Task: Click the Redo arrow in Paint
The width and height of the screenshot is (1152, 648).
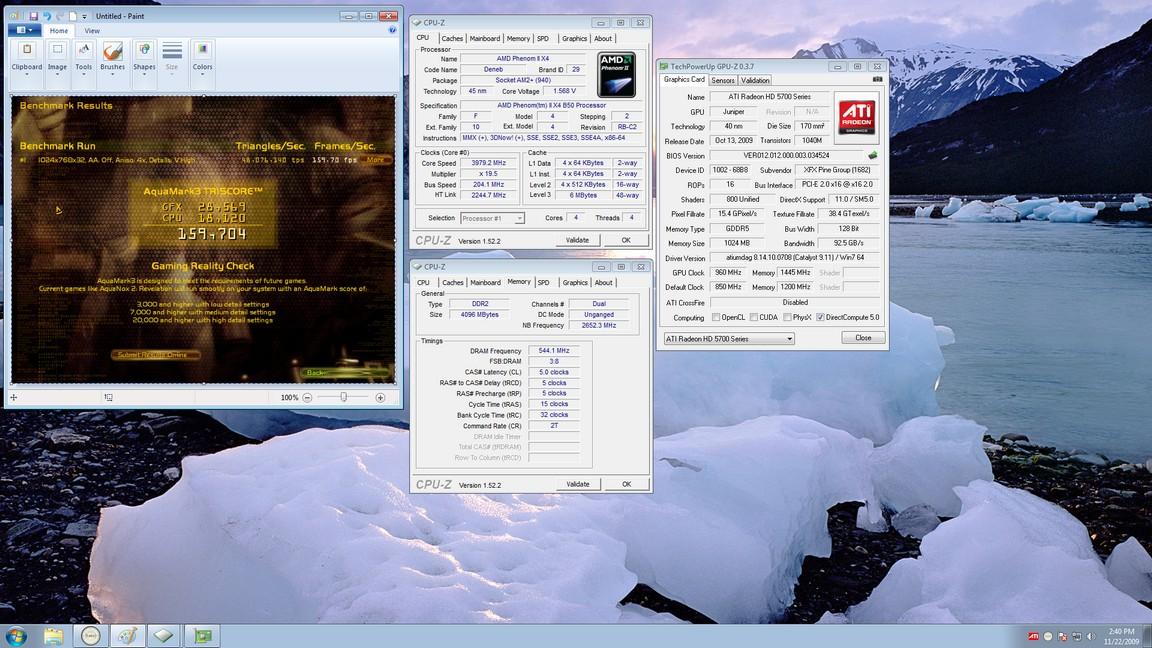Action: click(60, 15)
